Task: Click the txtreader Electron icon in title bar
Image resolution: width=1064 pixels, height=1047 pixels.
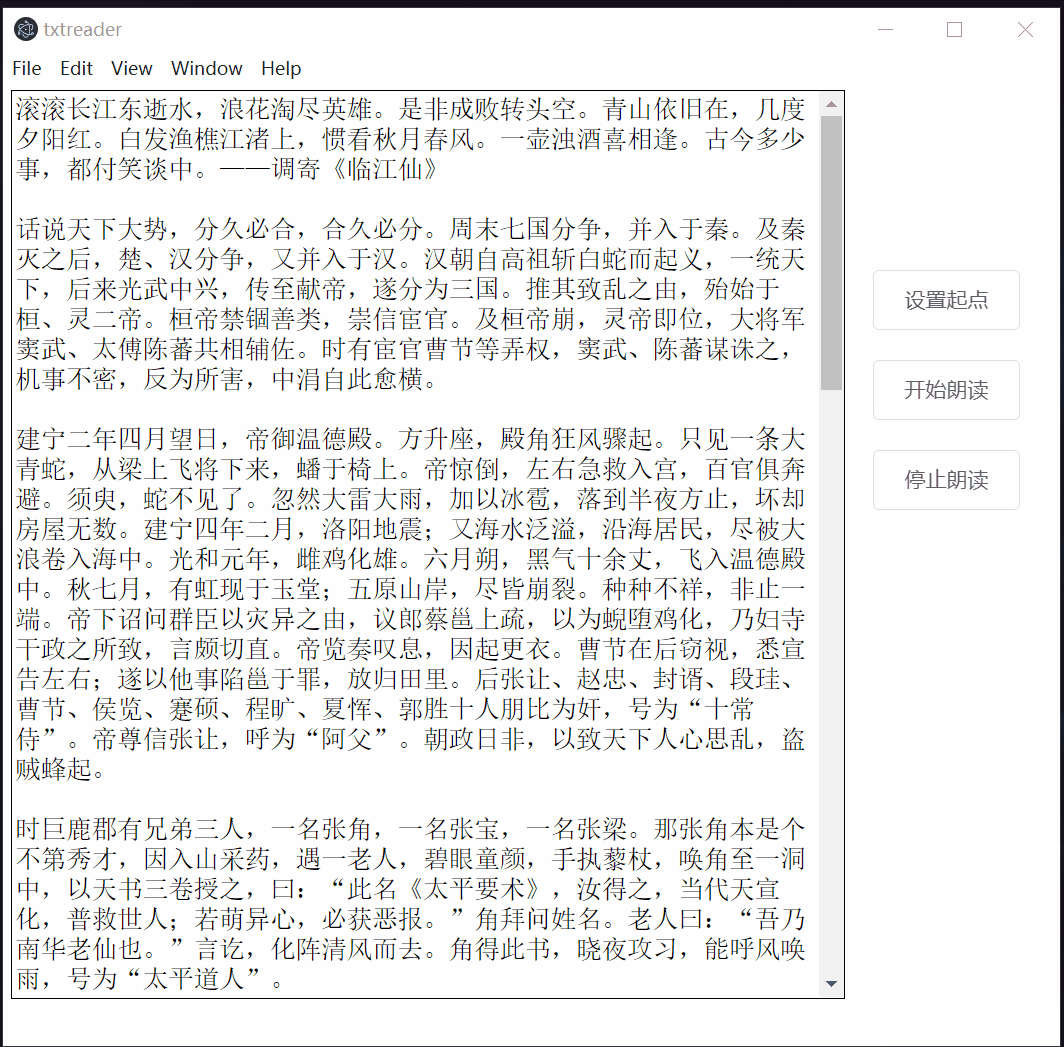Action: click(x=25, y=30)
